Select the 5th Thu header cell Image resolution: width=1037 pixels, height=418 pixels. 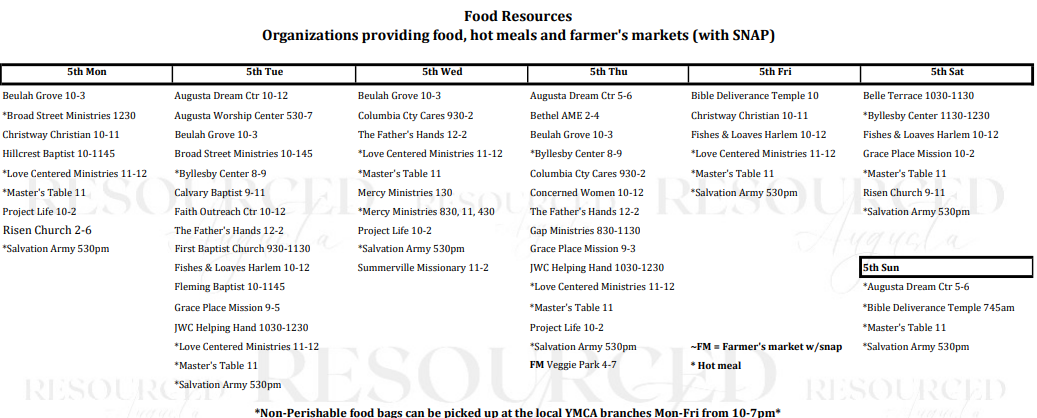pos(608,72)
